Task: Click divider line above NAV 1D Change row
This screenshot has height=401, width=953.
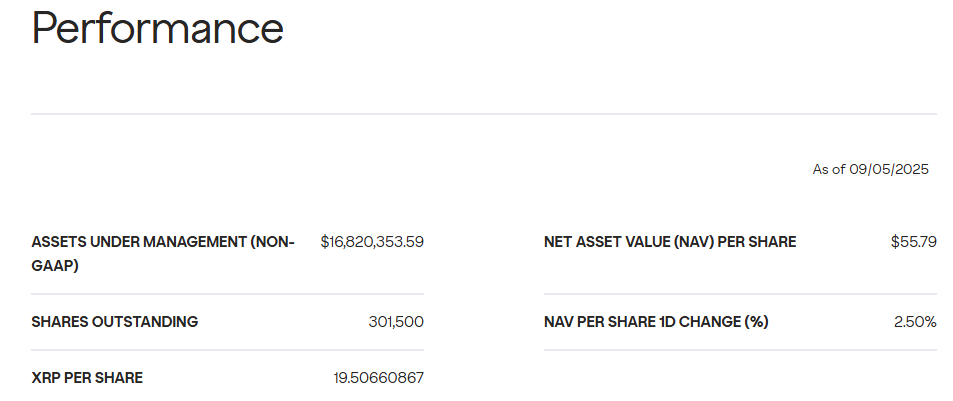Action: (x=740, y=294)
